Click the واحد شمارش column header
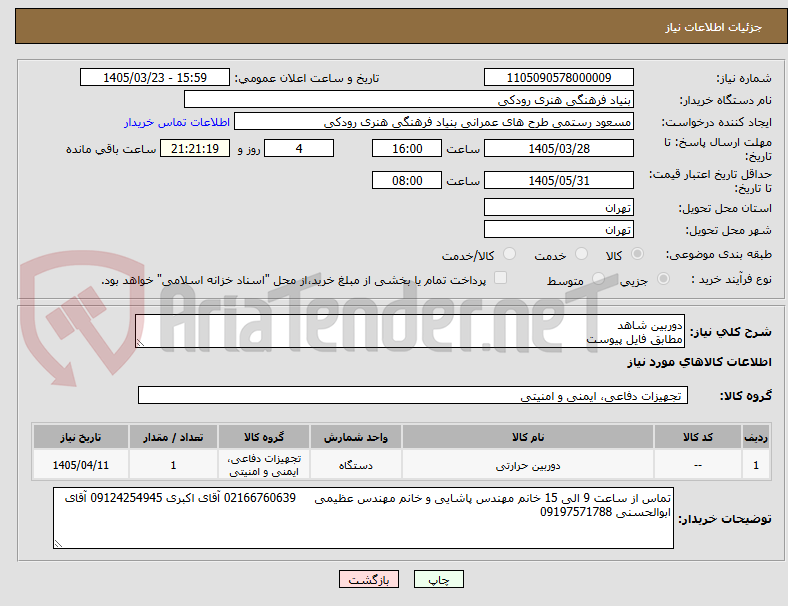This screenshot has width=788, height=606. pyautogui.click(x=356, y=437)
